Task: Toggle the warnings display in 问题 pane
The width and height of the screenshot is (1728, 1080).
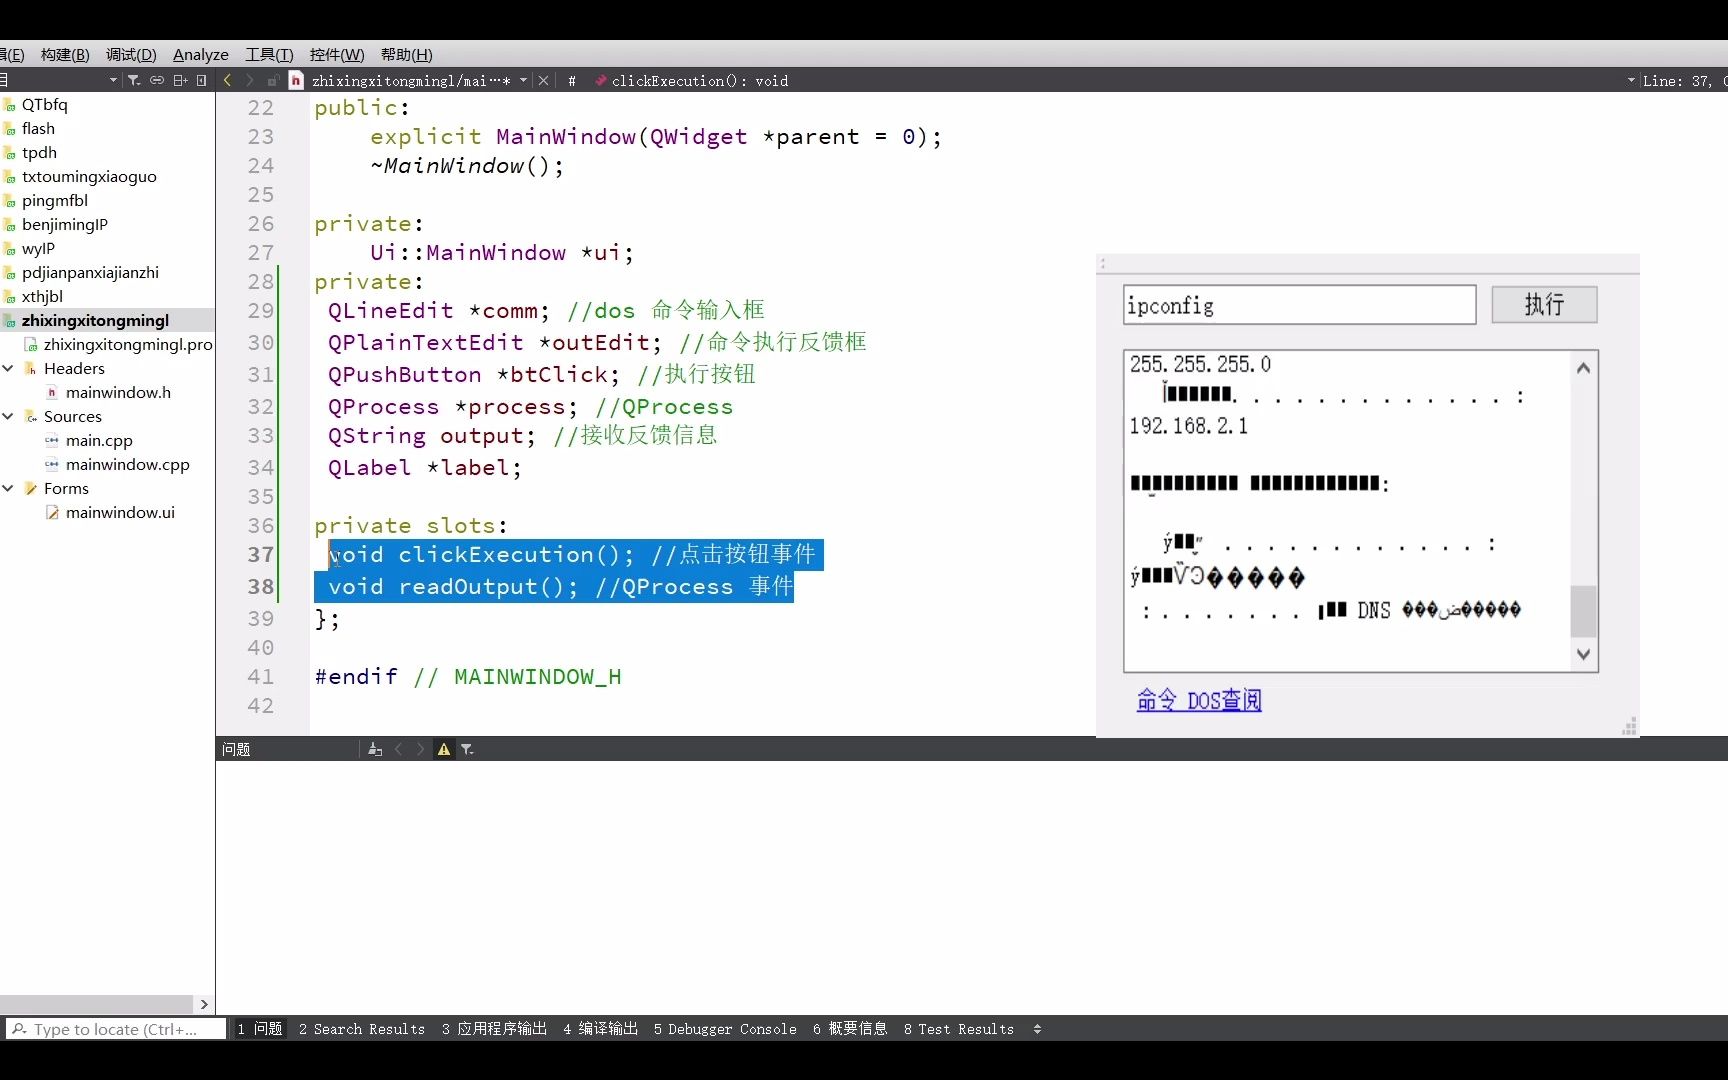Action: click(x=443, y=748)
